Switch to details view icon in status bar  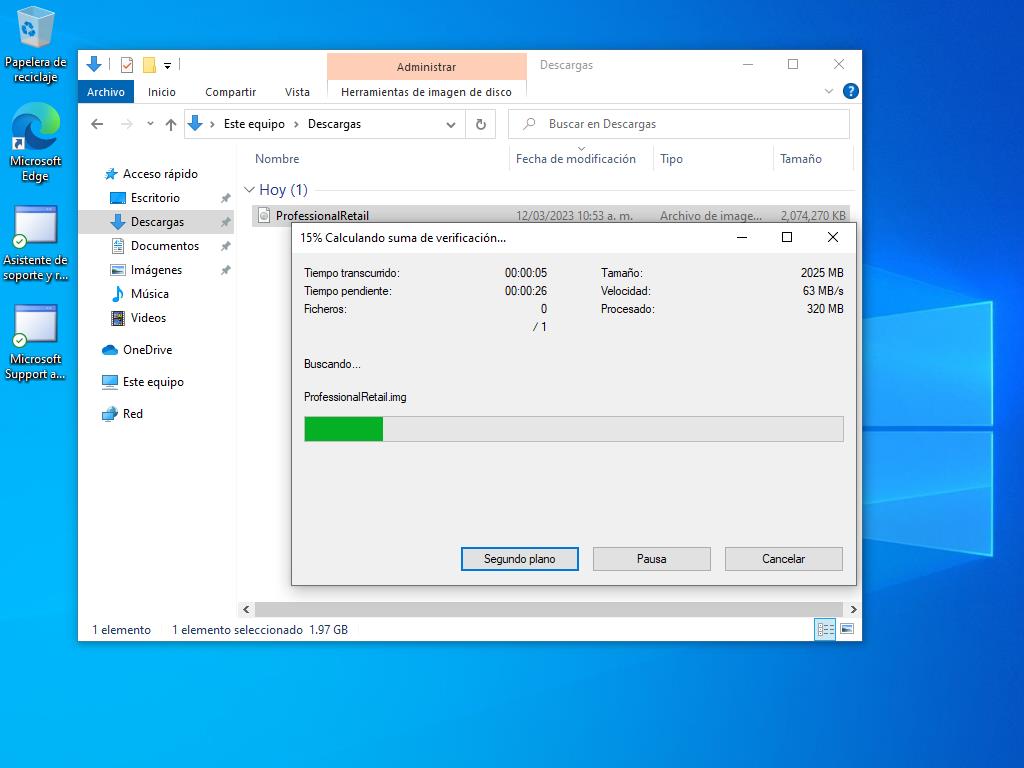pyautogui.click(x=825, y=629)
